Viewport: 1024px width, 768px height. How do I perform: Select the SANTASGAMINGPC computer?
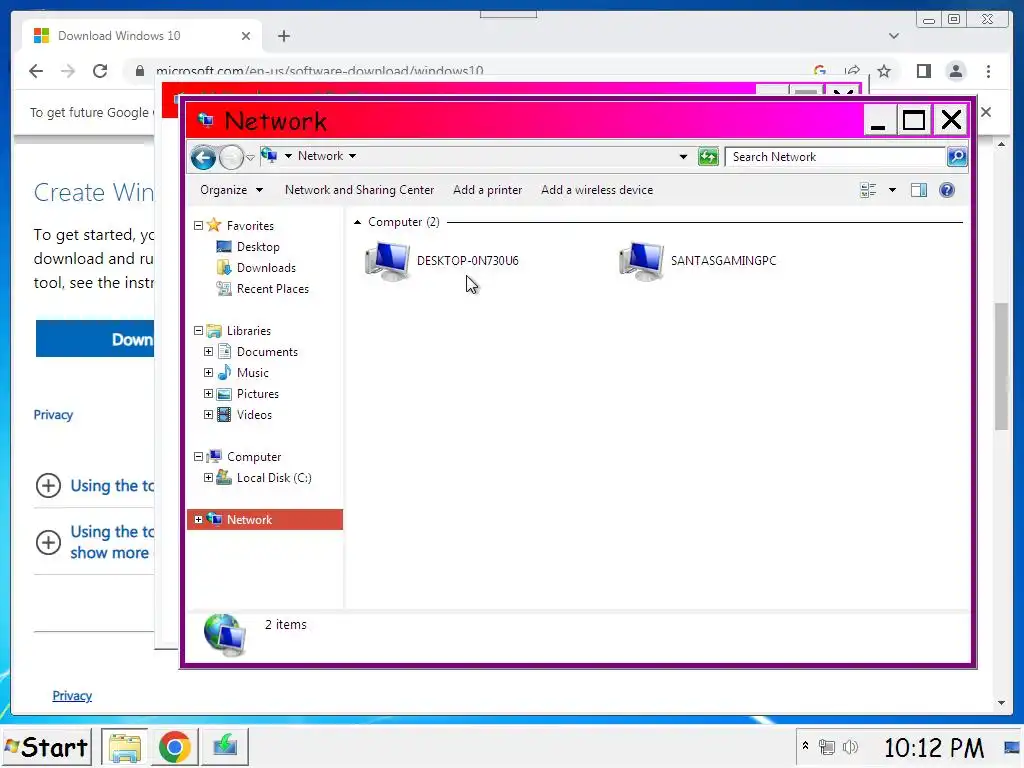pos(698,261)
